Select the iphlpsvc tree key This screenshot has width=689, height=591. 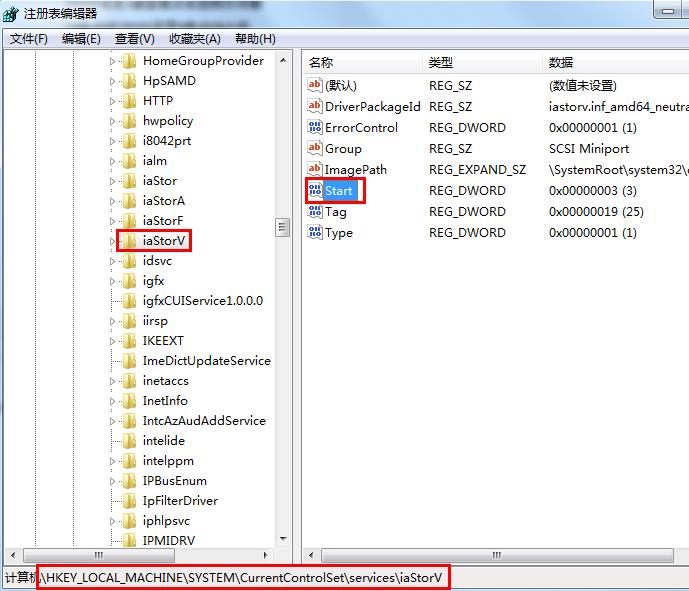(x=167, y=521)
